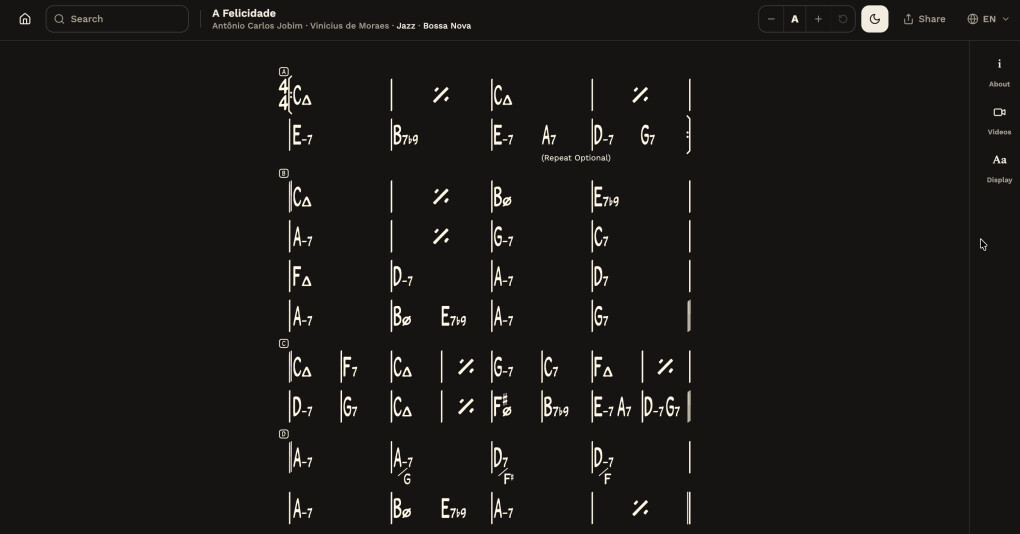Select section marker D
The height and width of the screenshot is (534, 1020).
284,434
